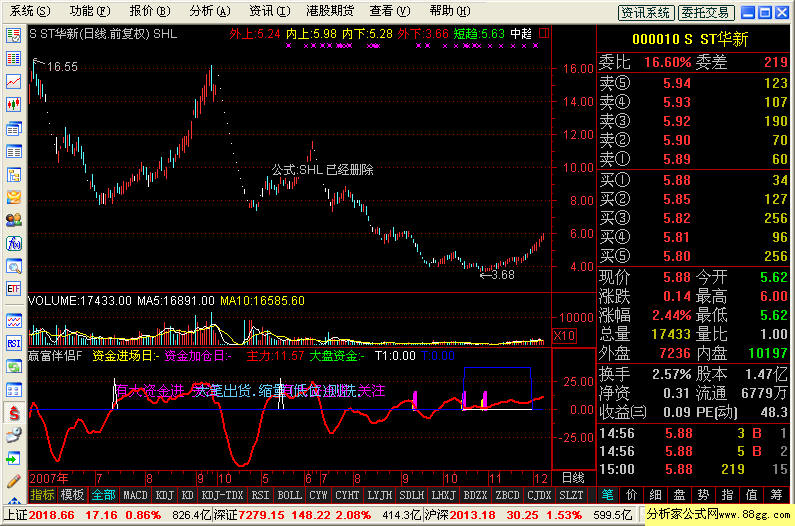The image size is (795, 526).
Task: Switch to the BDZX indicator tab
Action: (475, 495)
